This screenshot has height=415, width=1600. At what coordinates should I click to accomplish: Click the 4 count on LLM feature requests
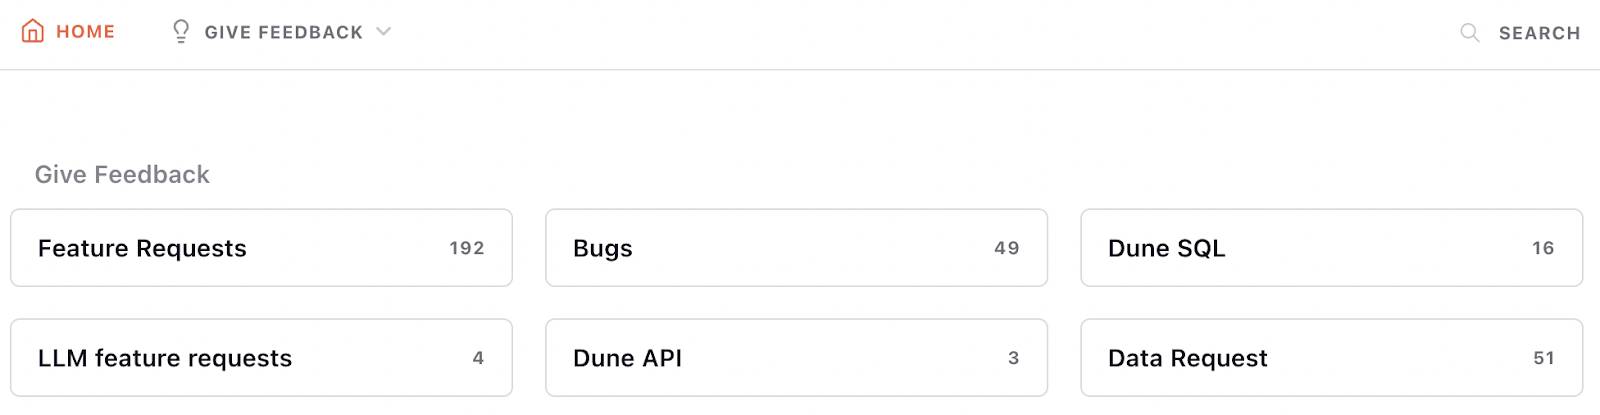coord(478,358)
